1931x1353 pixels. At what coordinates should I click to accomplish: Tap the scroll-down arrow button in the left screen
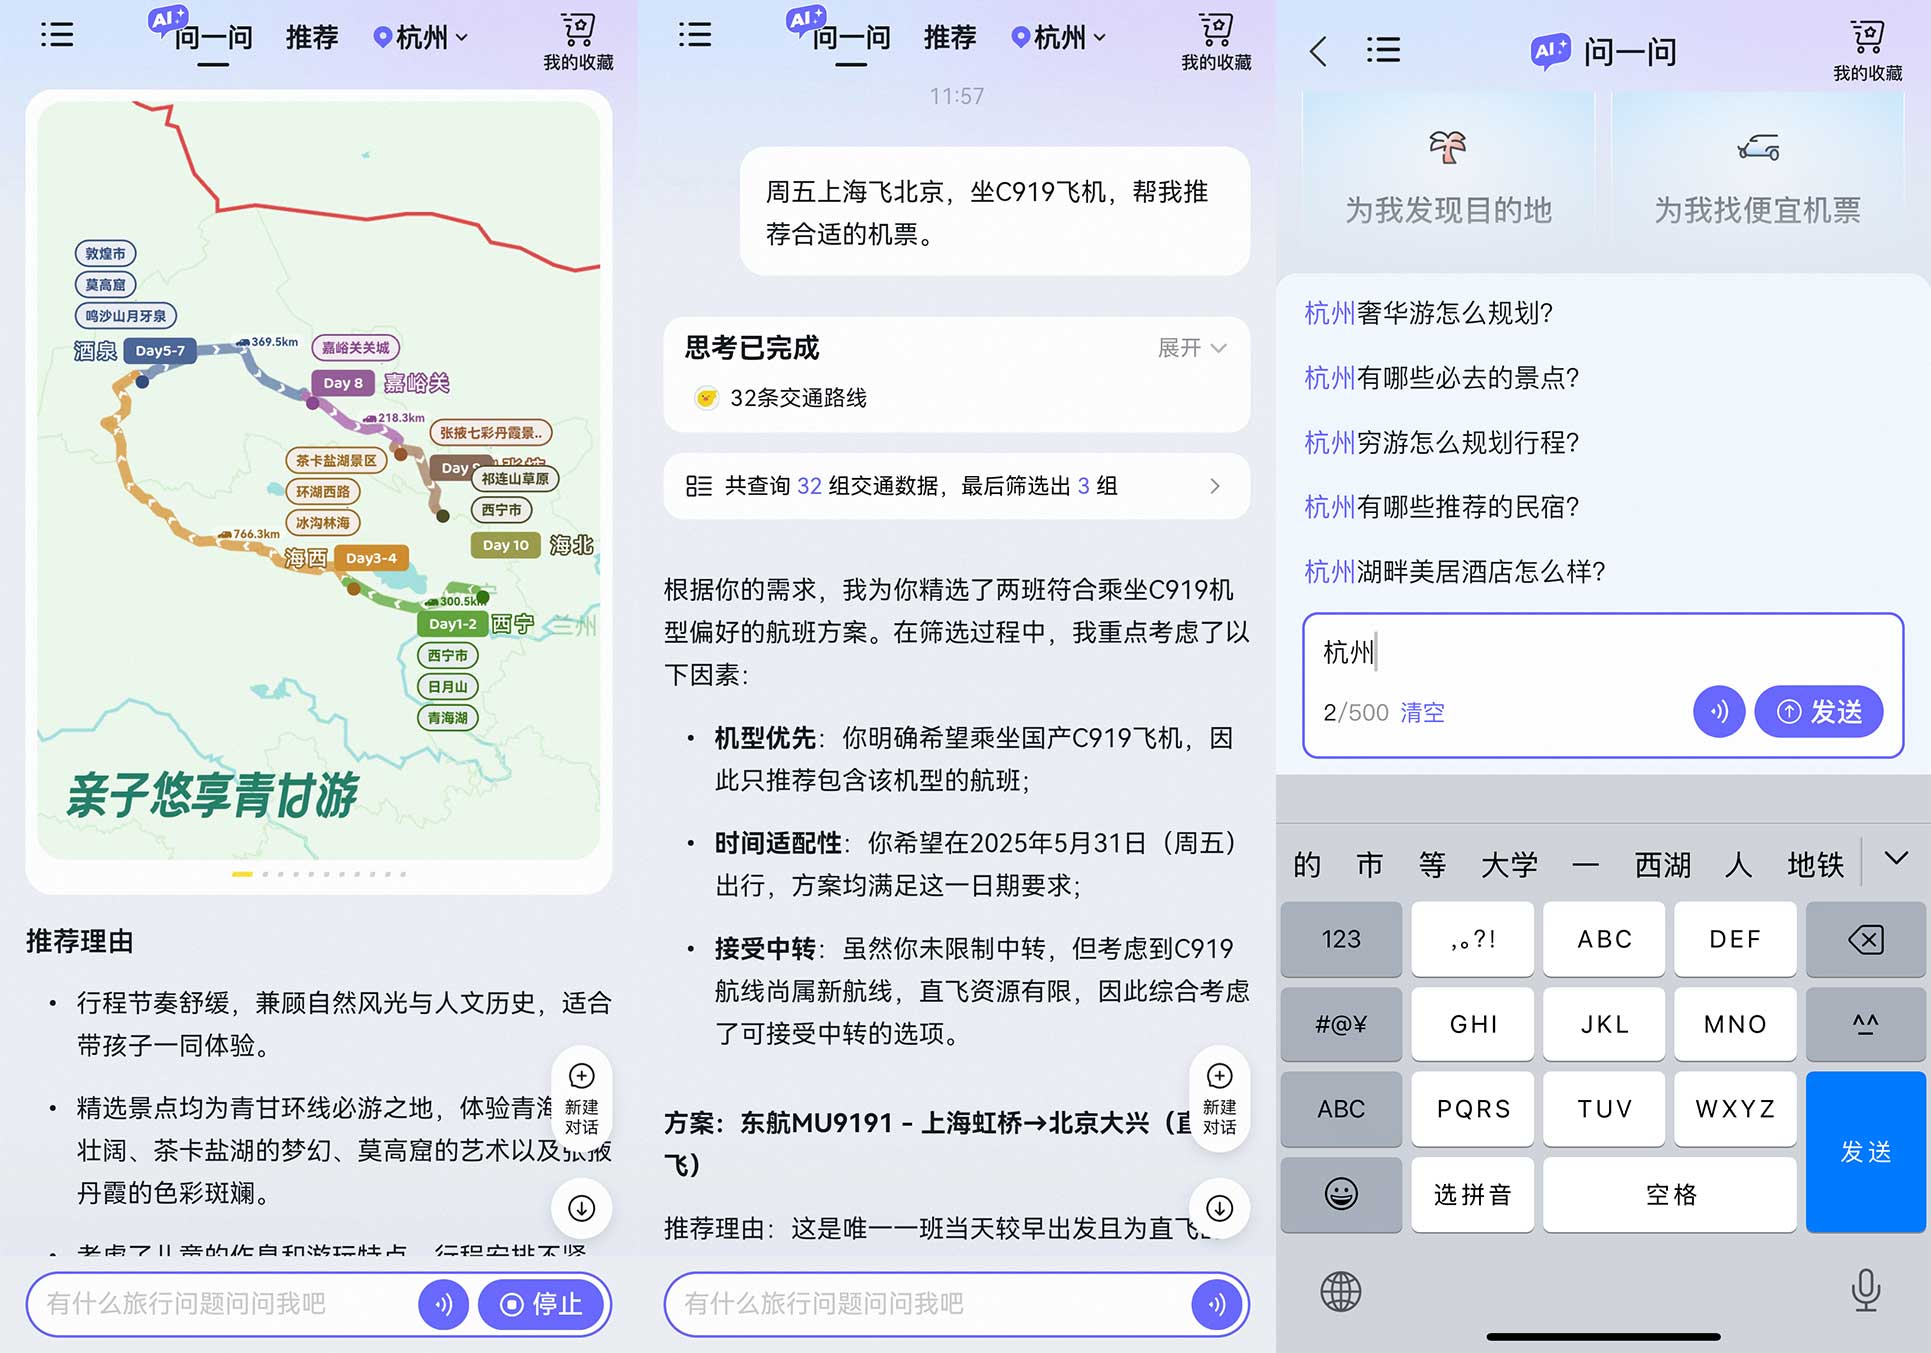pyautogui.click(x=581, y=1208)
